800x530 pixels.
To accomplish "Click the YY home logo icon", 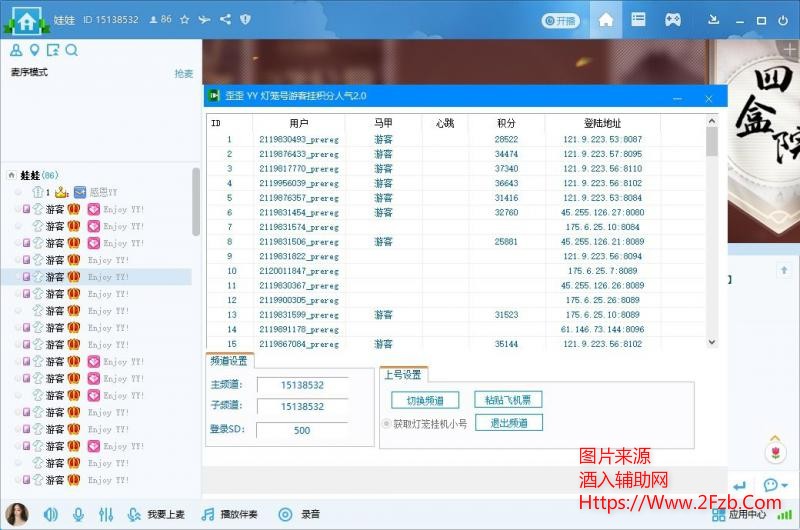I will [x=27, y=20].
